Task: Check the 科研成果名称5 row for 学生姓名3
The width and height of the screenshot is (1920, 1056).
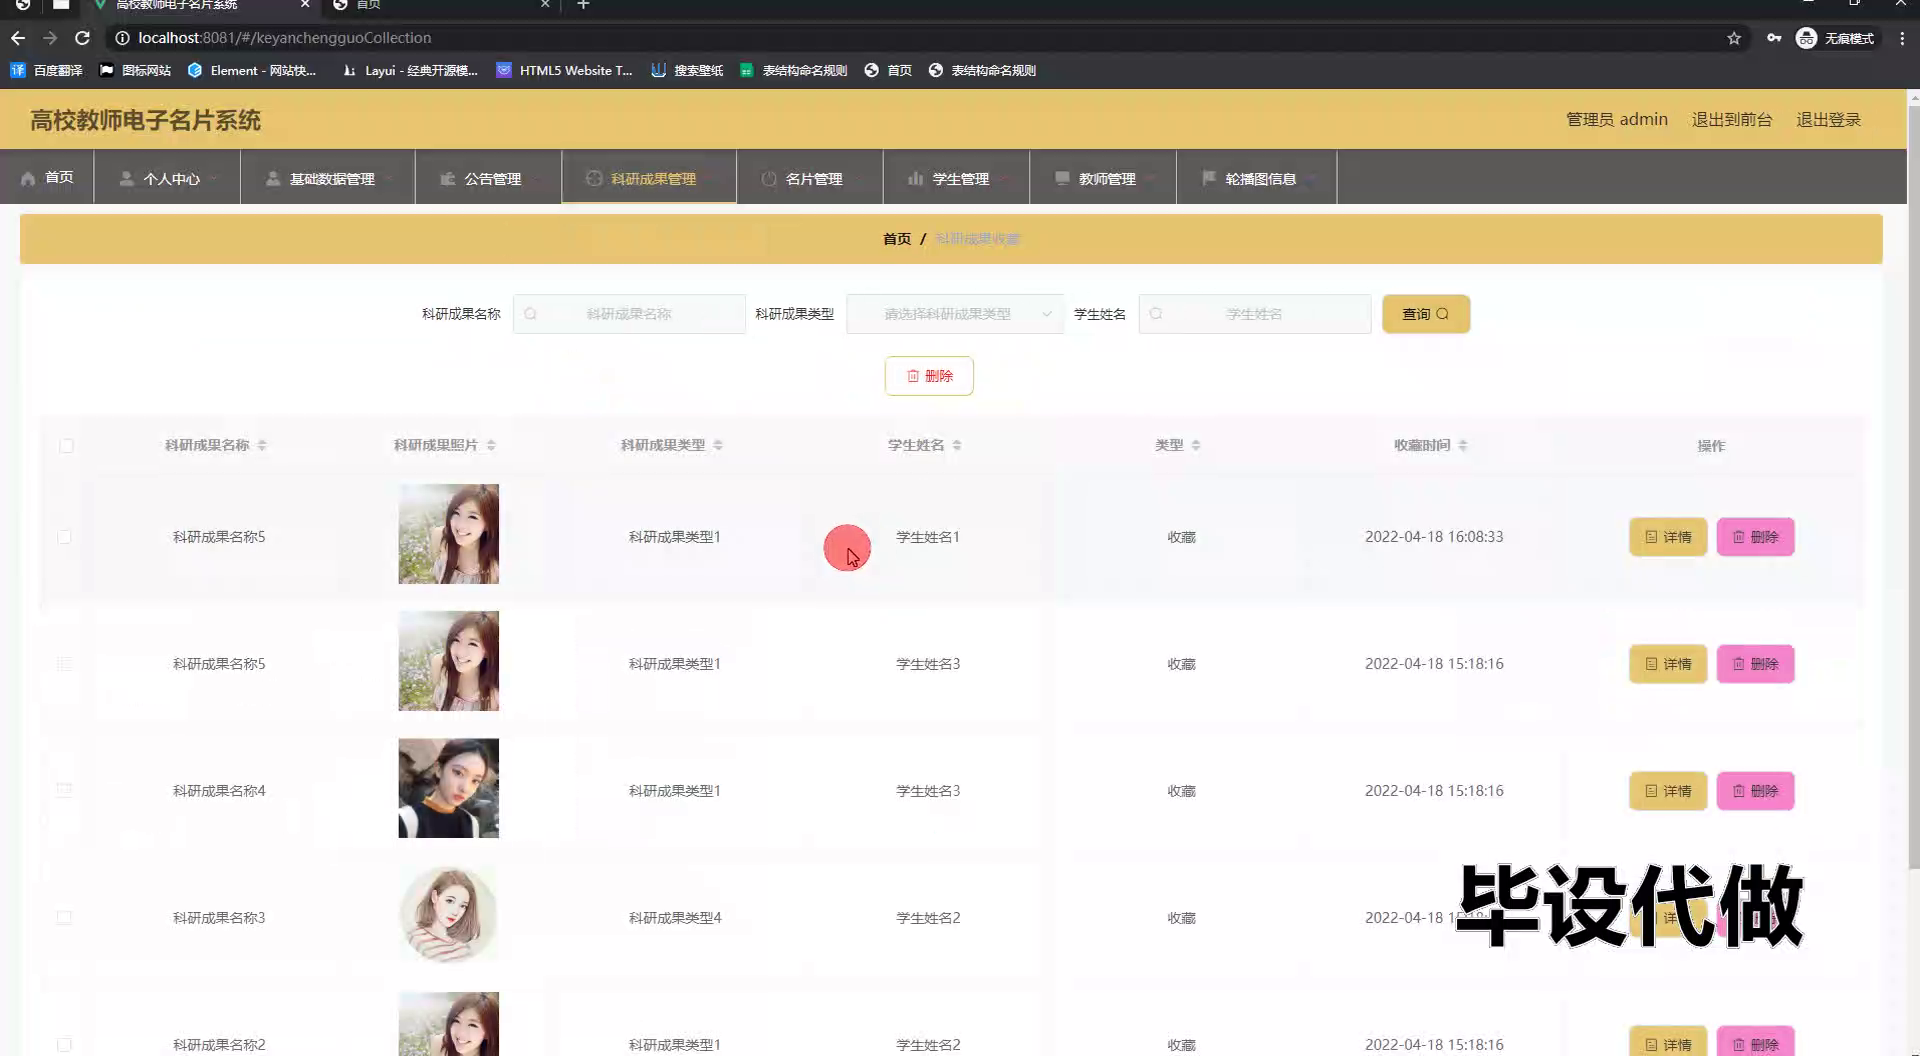Action: pos(64,664)
